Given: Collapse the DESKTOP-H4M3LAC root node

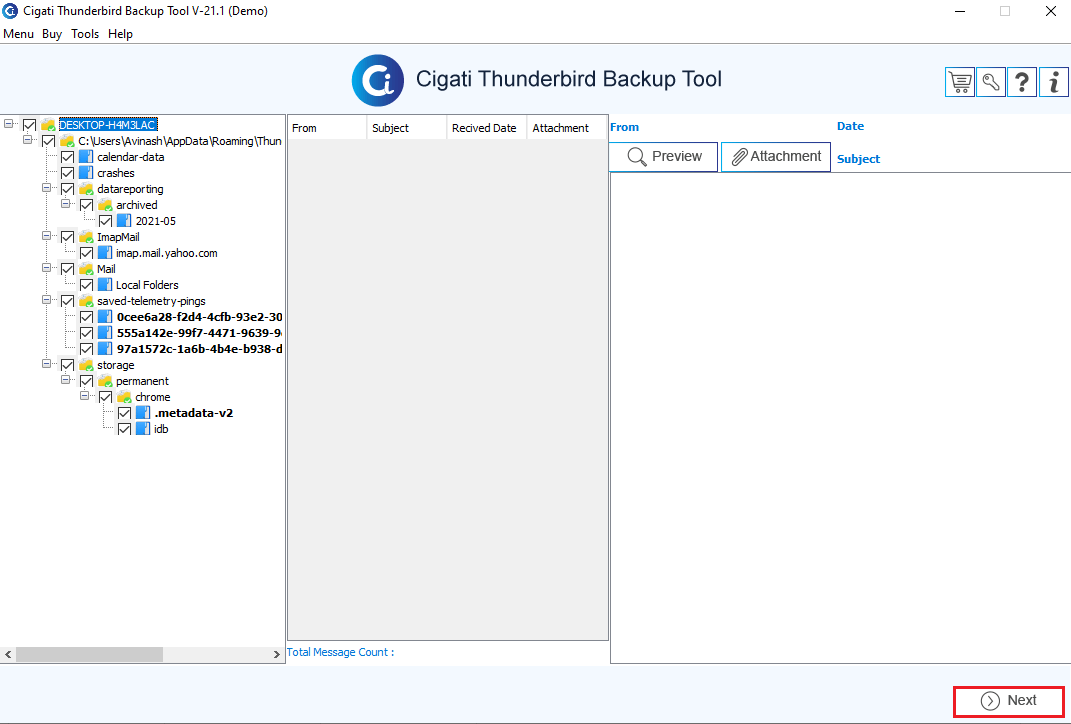Looking at the screenshot, I should [8, 124].
